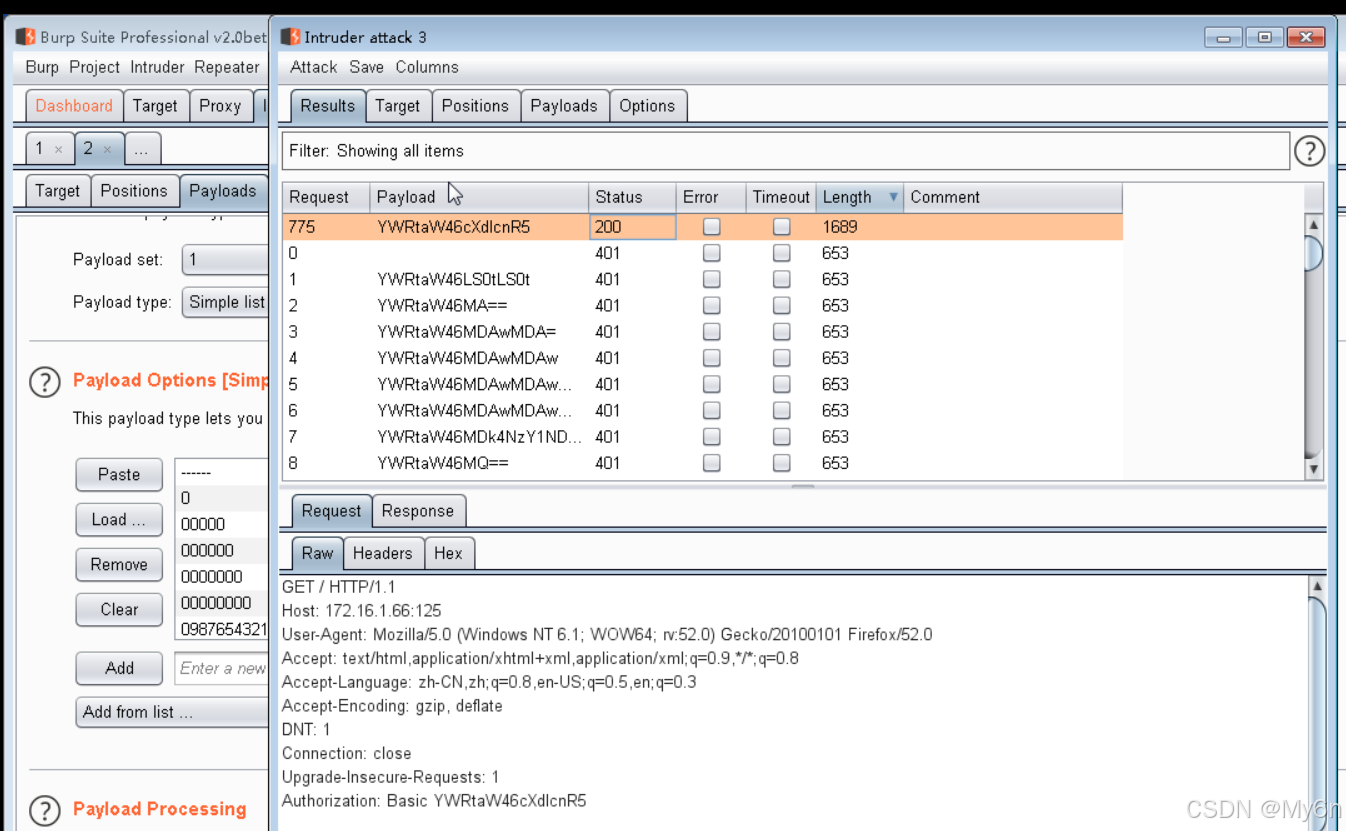The height and width of the screenshot is (831, 1346).
Task: Click the Remove button
Action: tap(119, 565)
